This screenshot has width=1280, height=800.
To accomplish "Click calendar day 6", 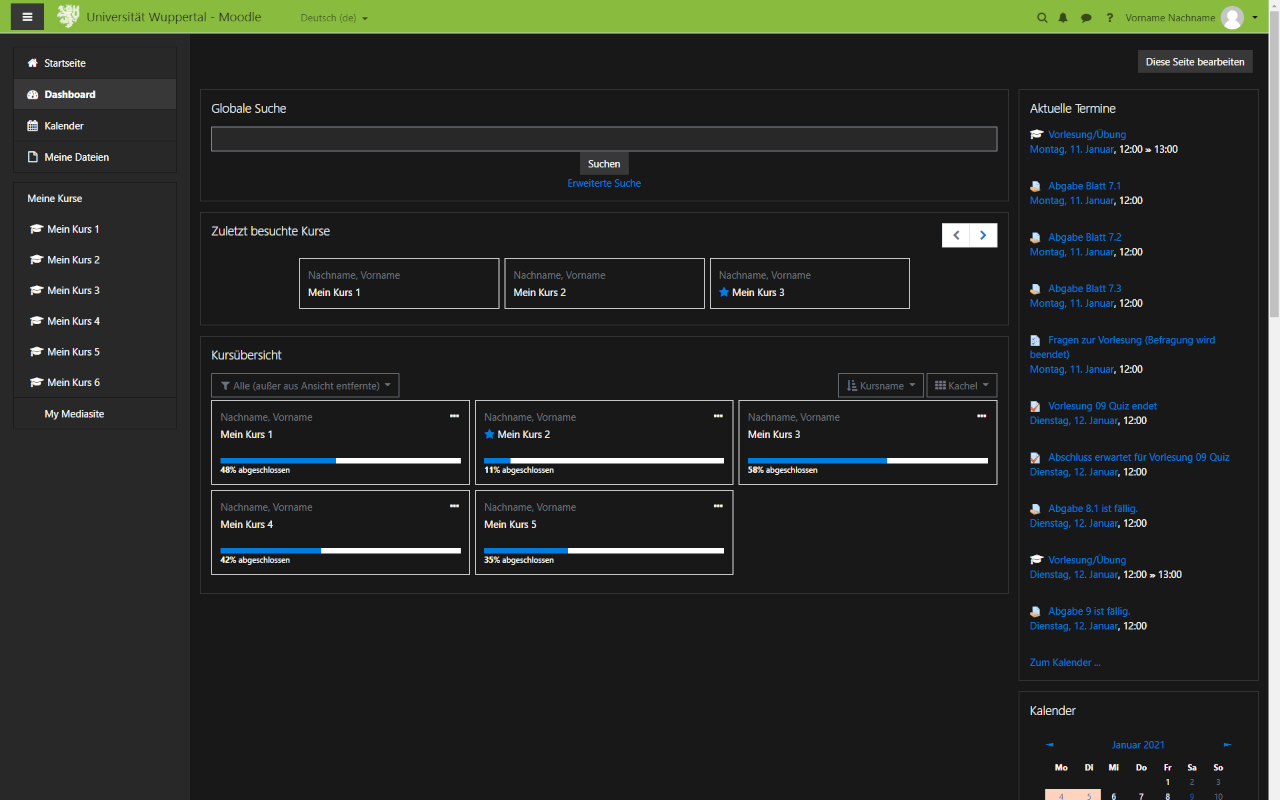I will (x=1114, y=796).
